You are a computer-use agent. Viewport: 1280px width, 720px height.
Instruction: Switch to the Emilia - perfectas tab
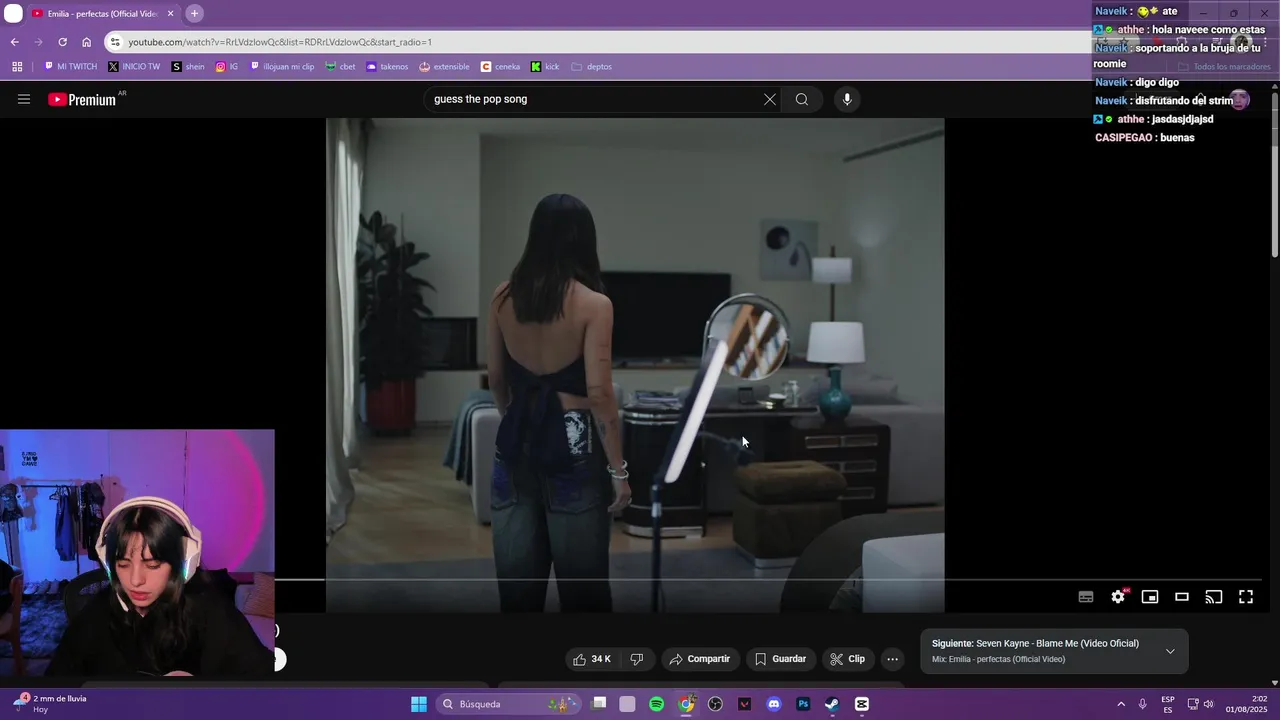coord(100,14)
